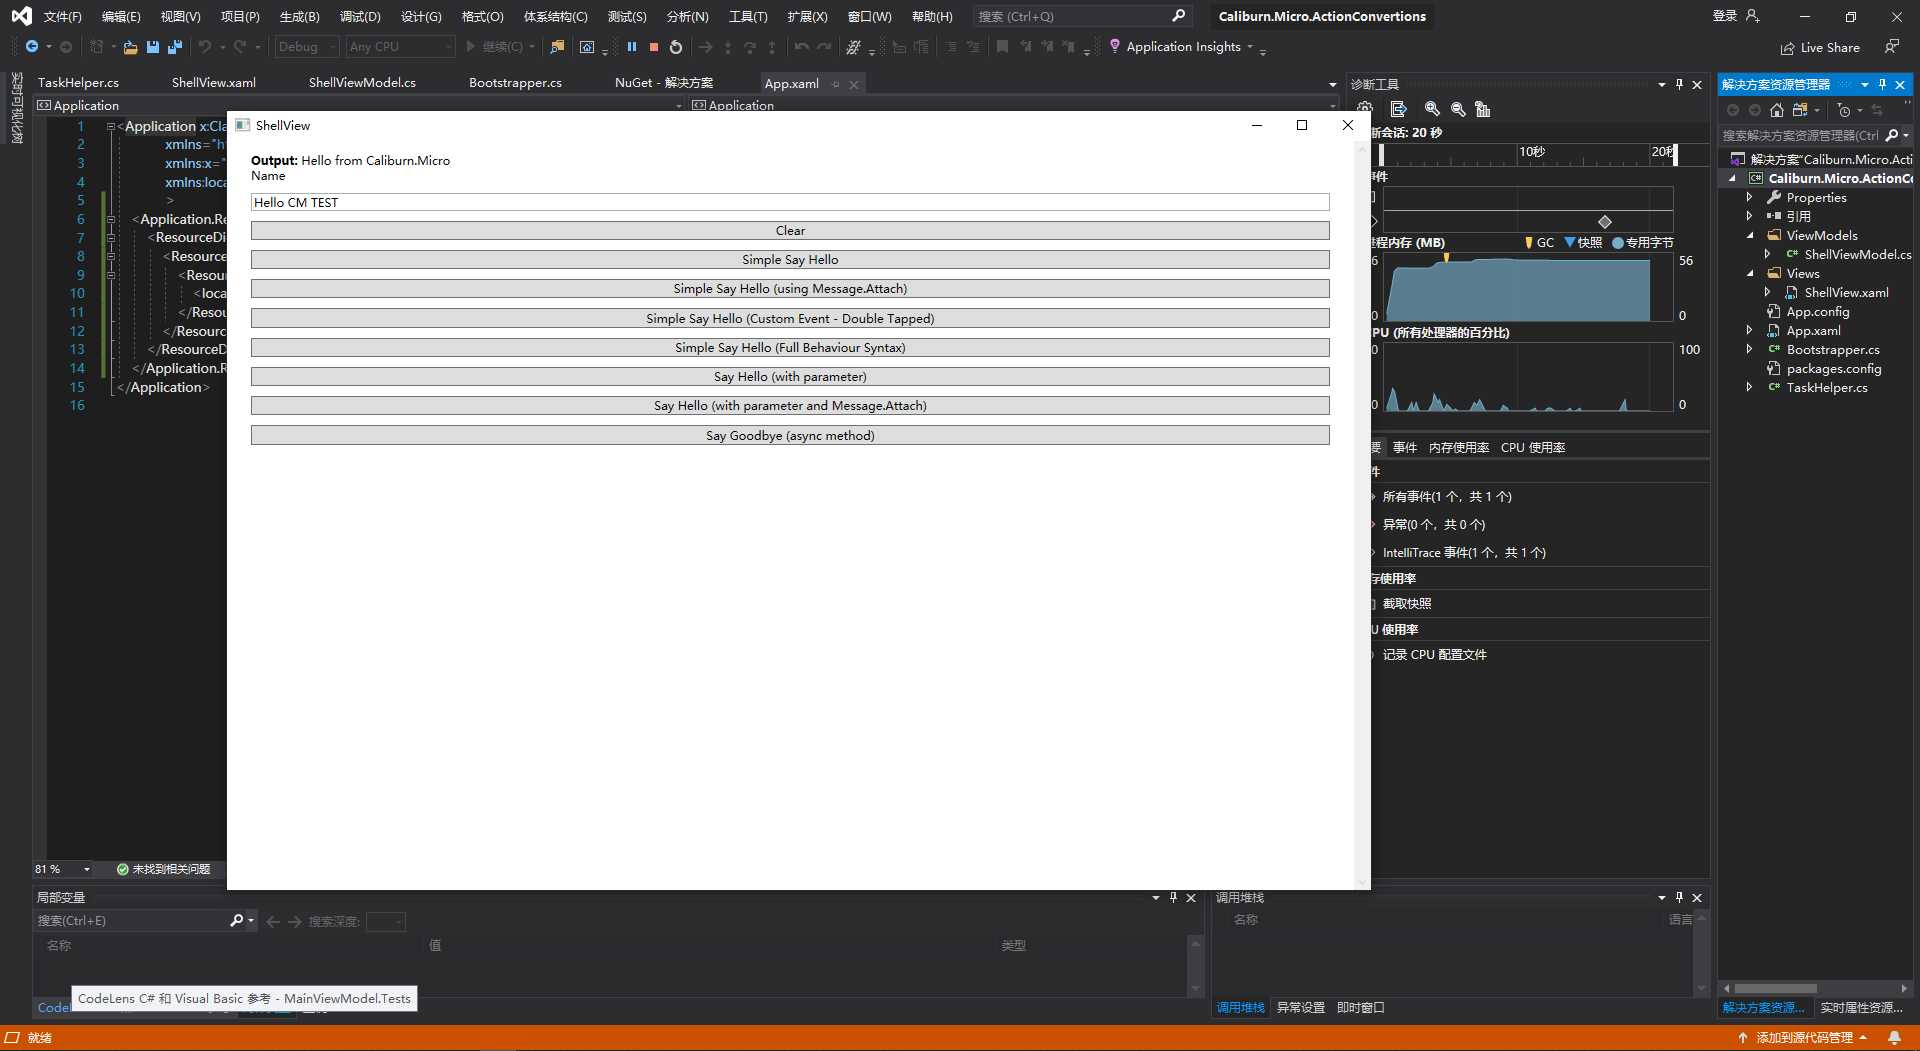Click Say Goodbye (async method) button

[790, 436]
